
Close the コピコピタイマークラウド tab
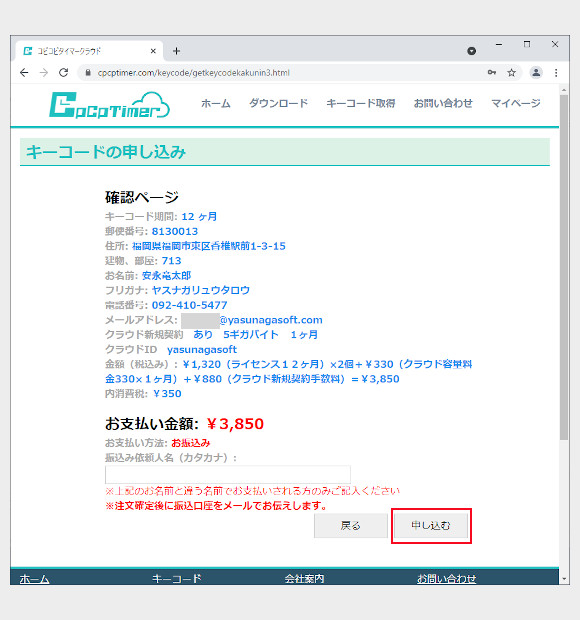point(153,51)
